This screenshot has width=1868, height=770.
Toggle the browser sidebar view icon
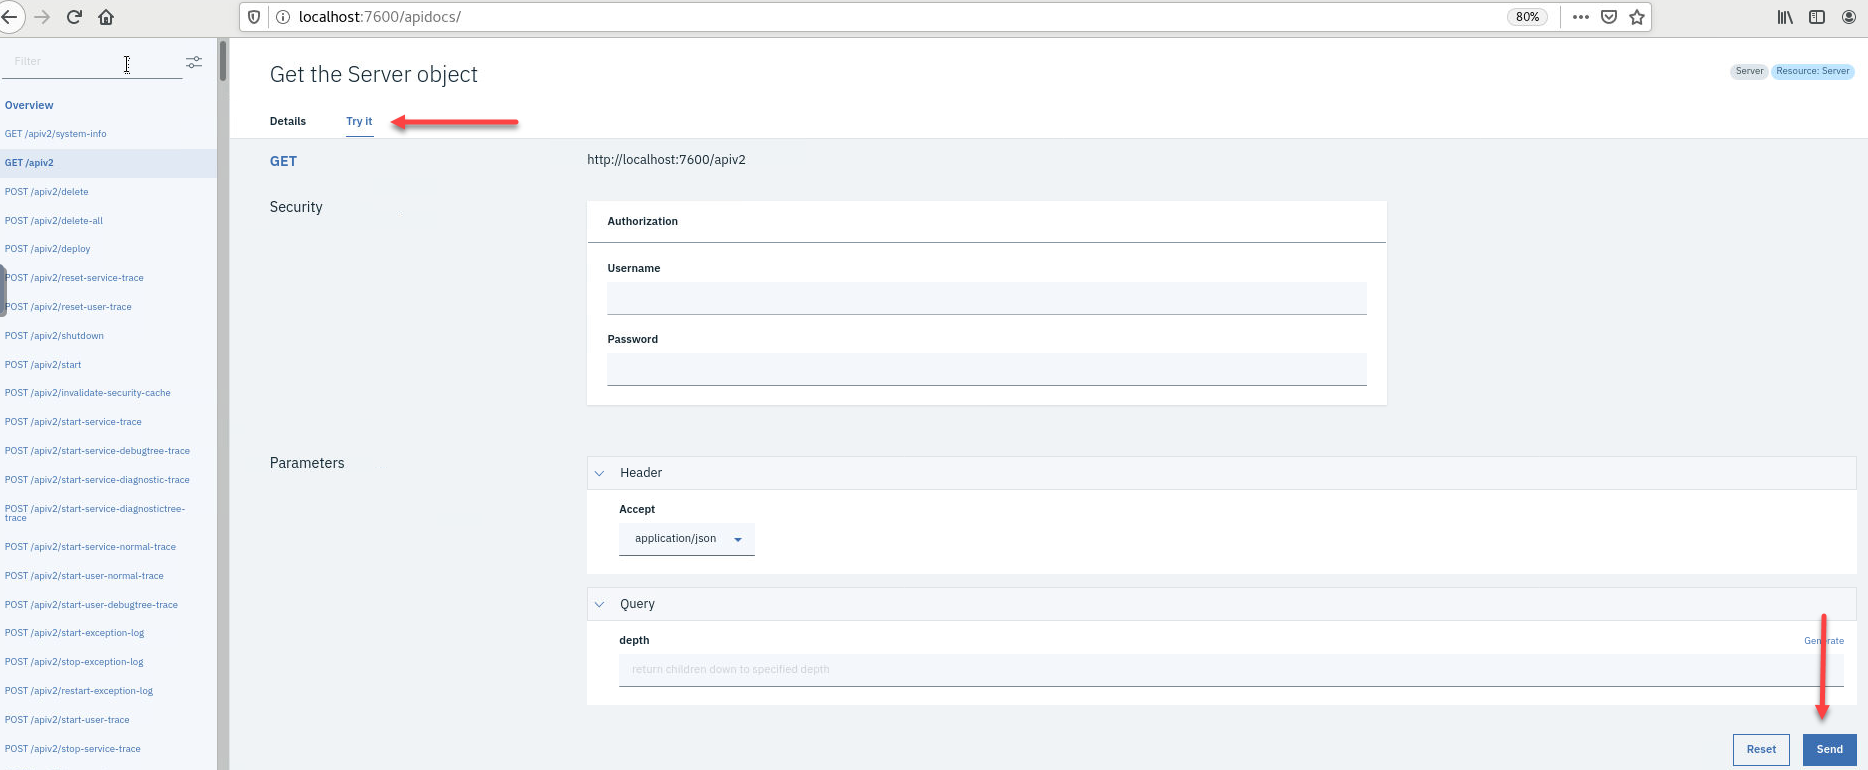[1817, 17]
